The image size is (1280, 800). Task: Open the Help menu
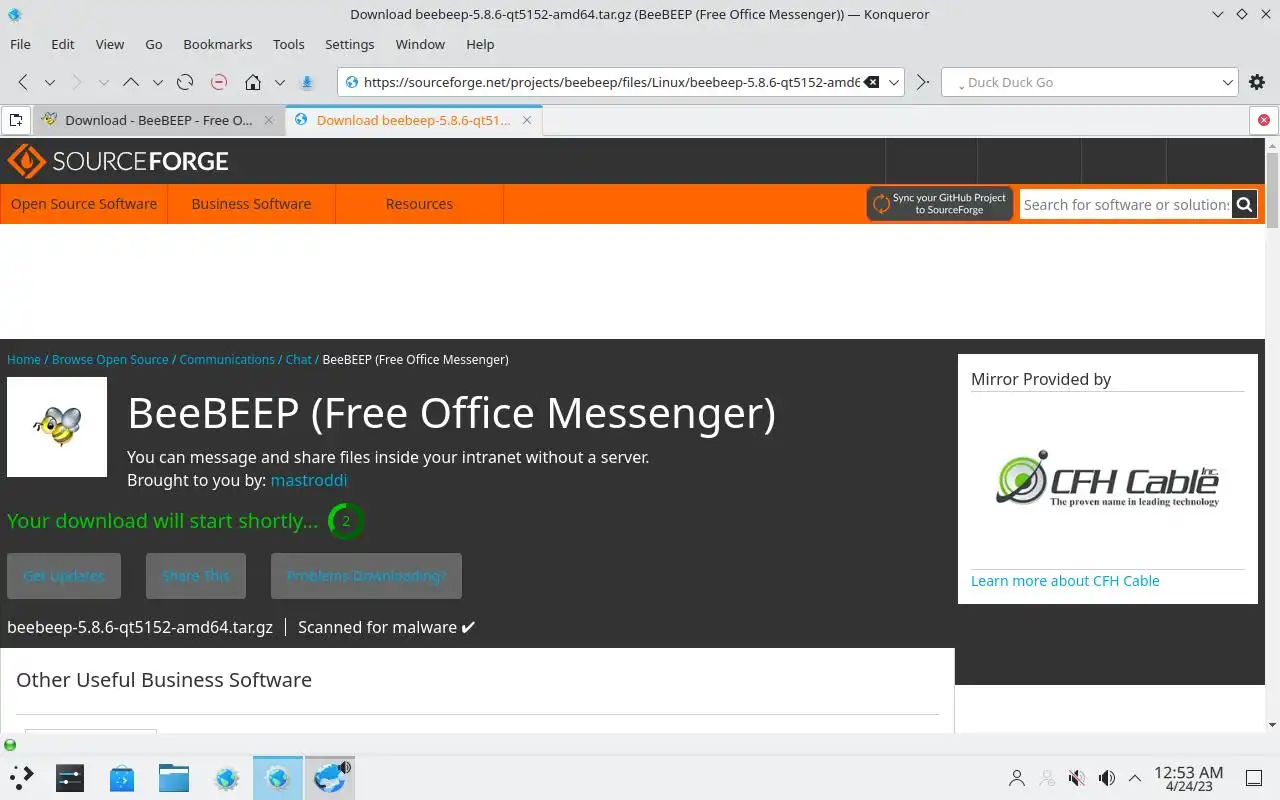click(480, 44)
